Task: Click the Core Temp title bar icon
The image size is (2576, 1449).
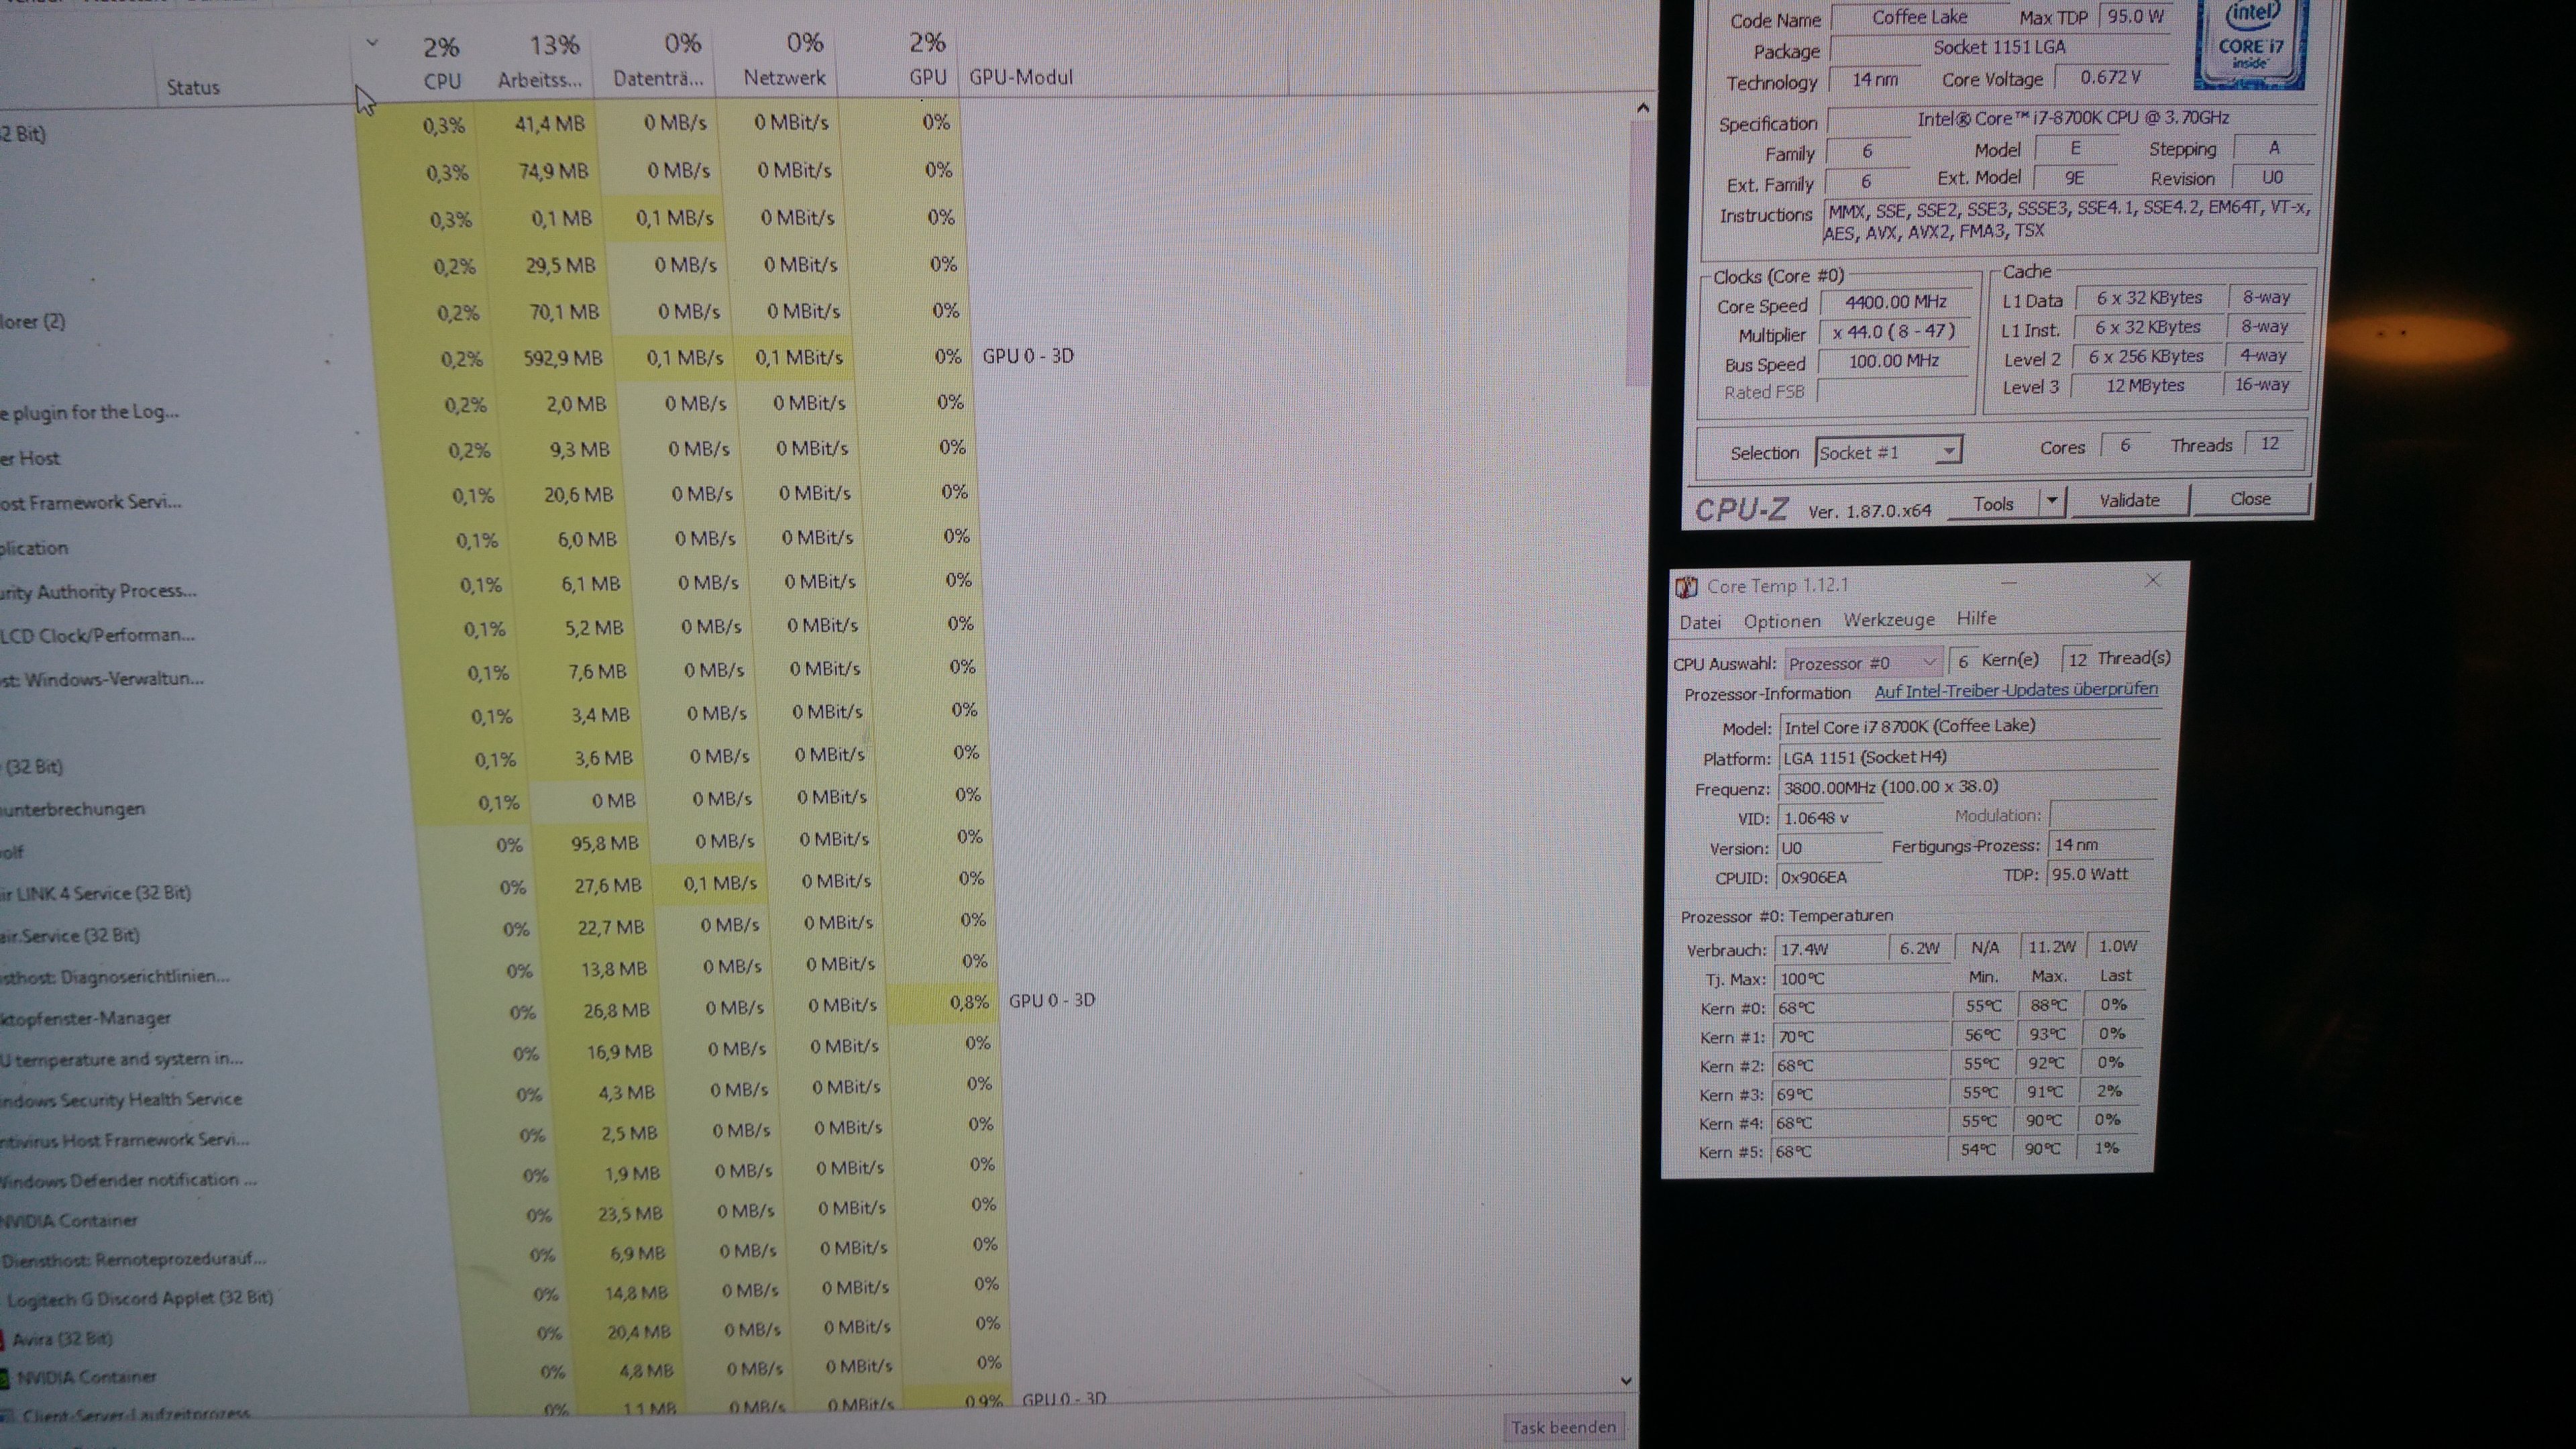Action: [x=1686, y=587]
